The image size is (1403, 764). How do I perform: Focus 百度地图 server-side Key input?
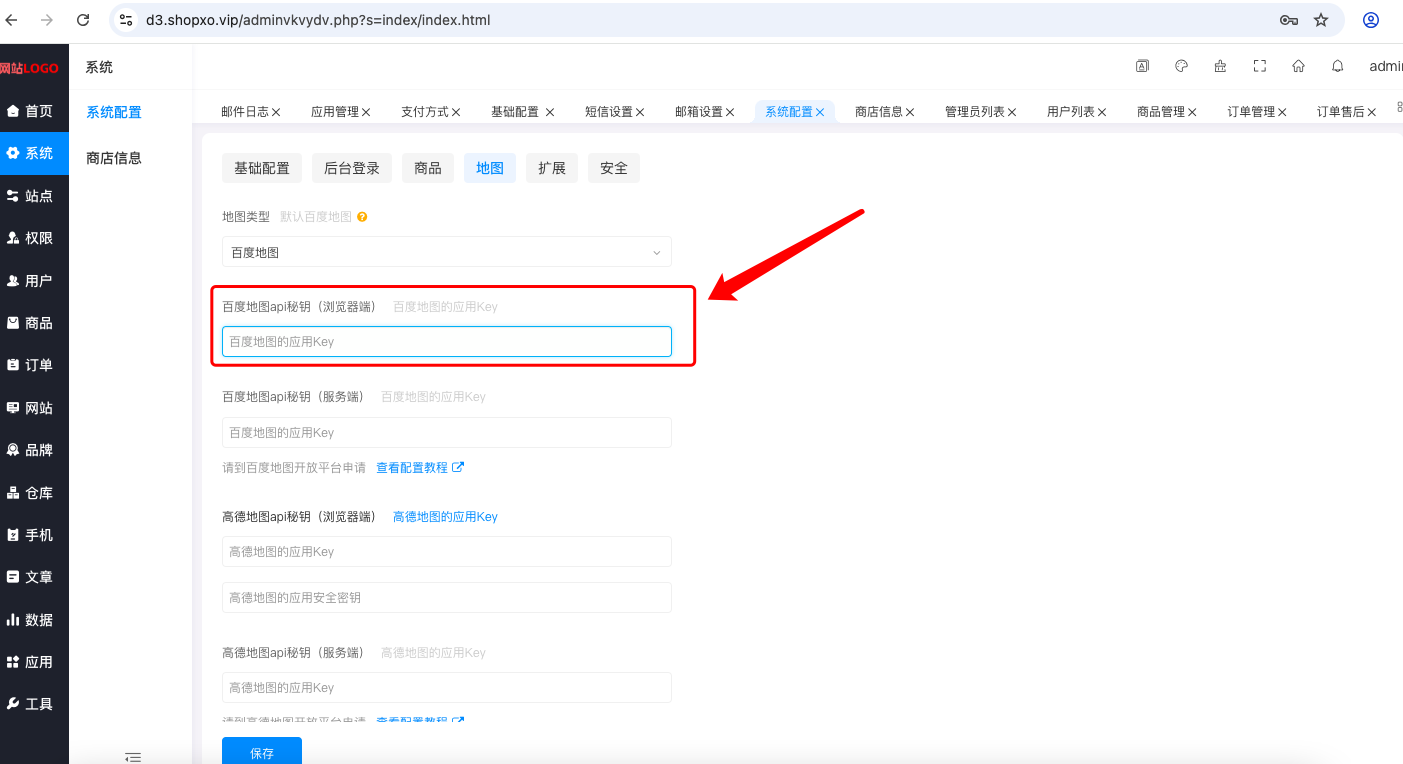pyautogui.click(x=447, y=432)
